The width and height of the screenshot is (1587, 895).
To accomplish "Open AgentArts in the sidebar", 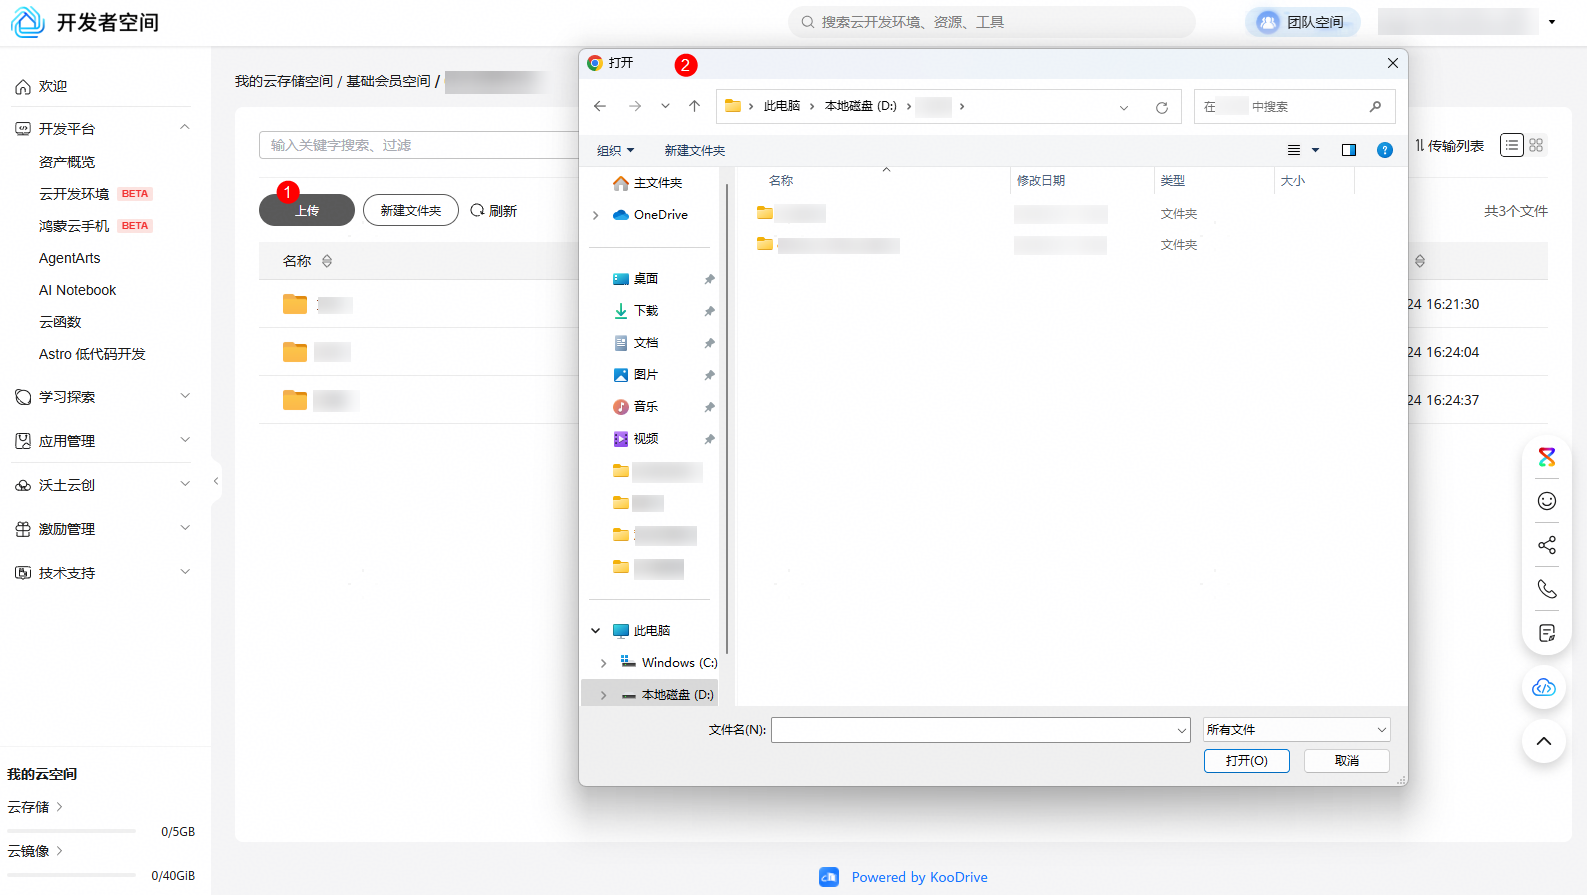I will tap(70, 258).
